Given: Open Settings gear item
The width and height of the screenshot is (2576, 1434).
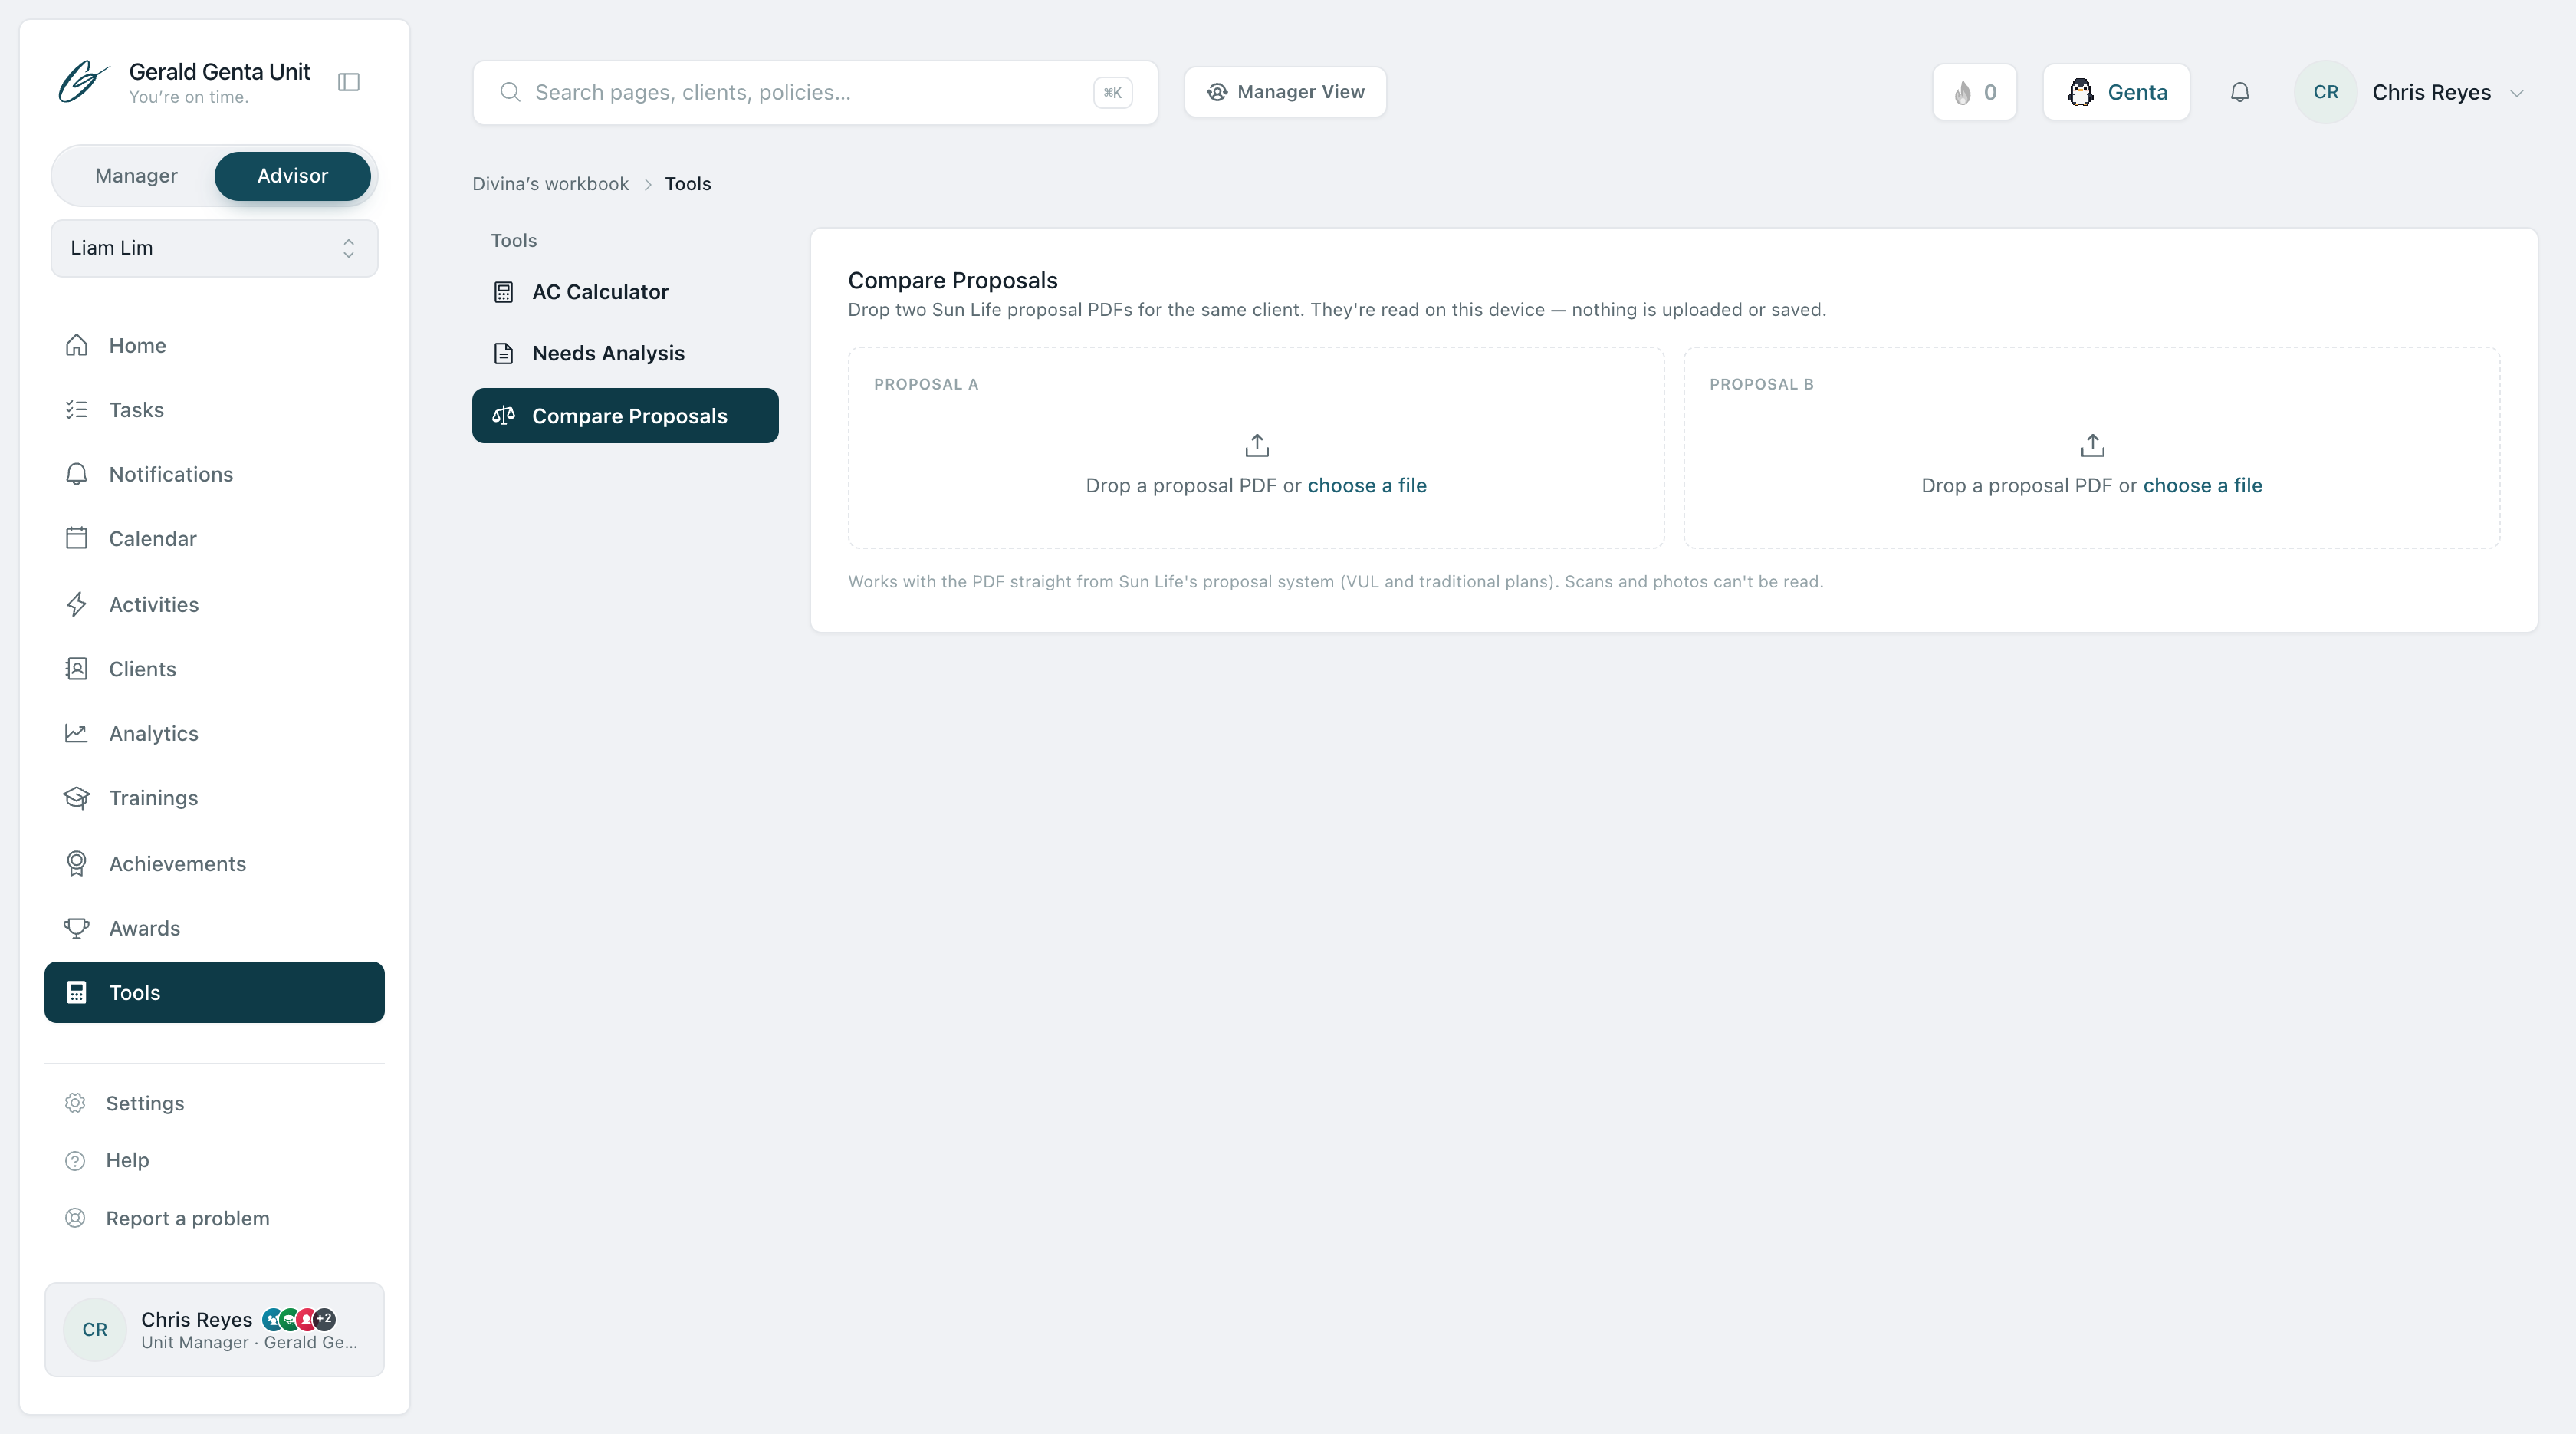Looking at the screenshot, I should pyautogui.click(x=214, y=1103).
